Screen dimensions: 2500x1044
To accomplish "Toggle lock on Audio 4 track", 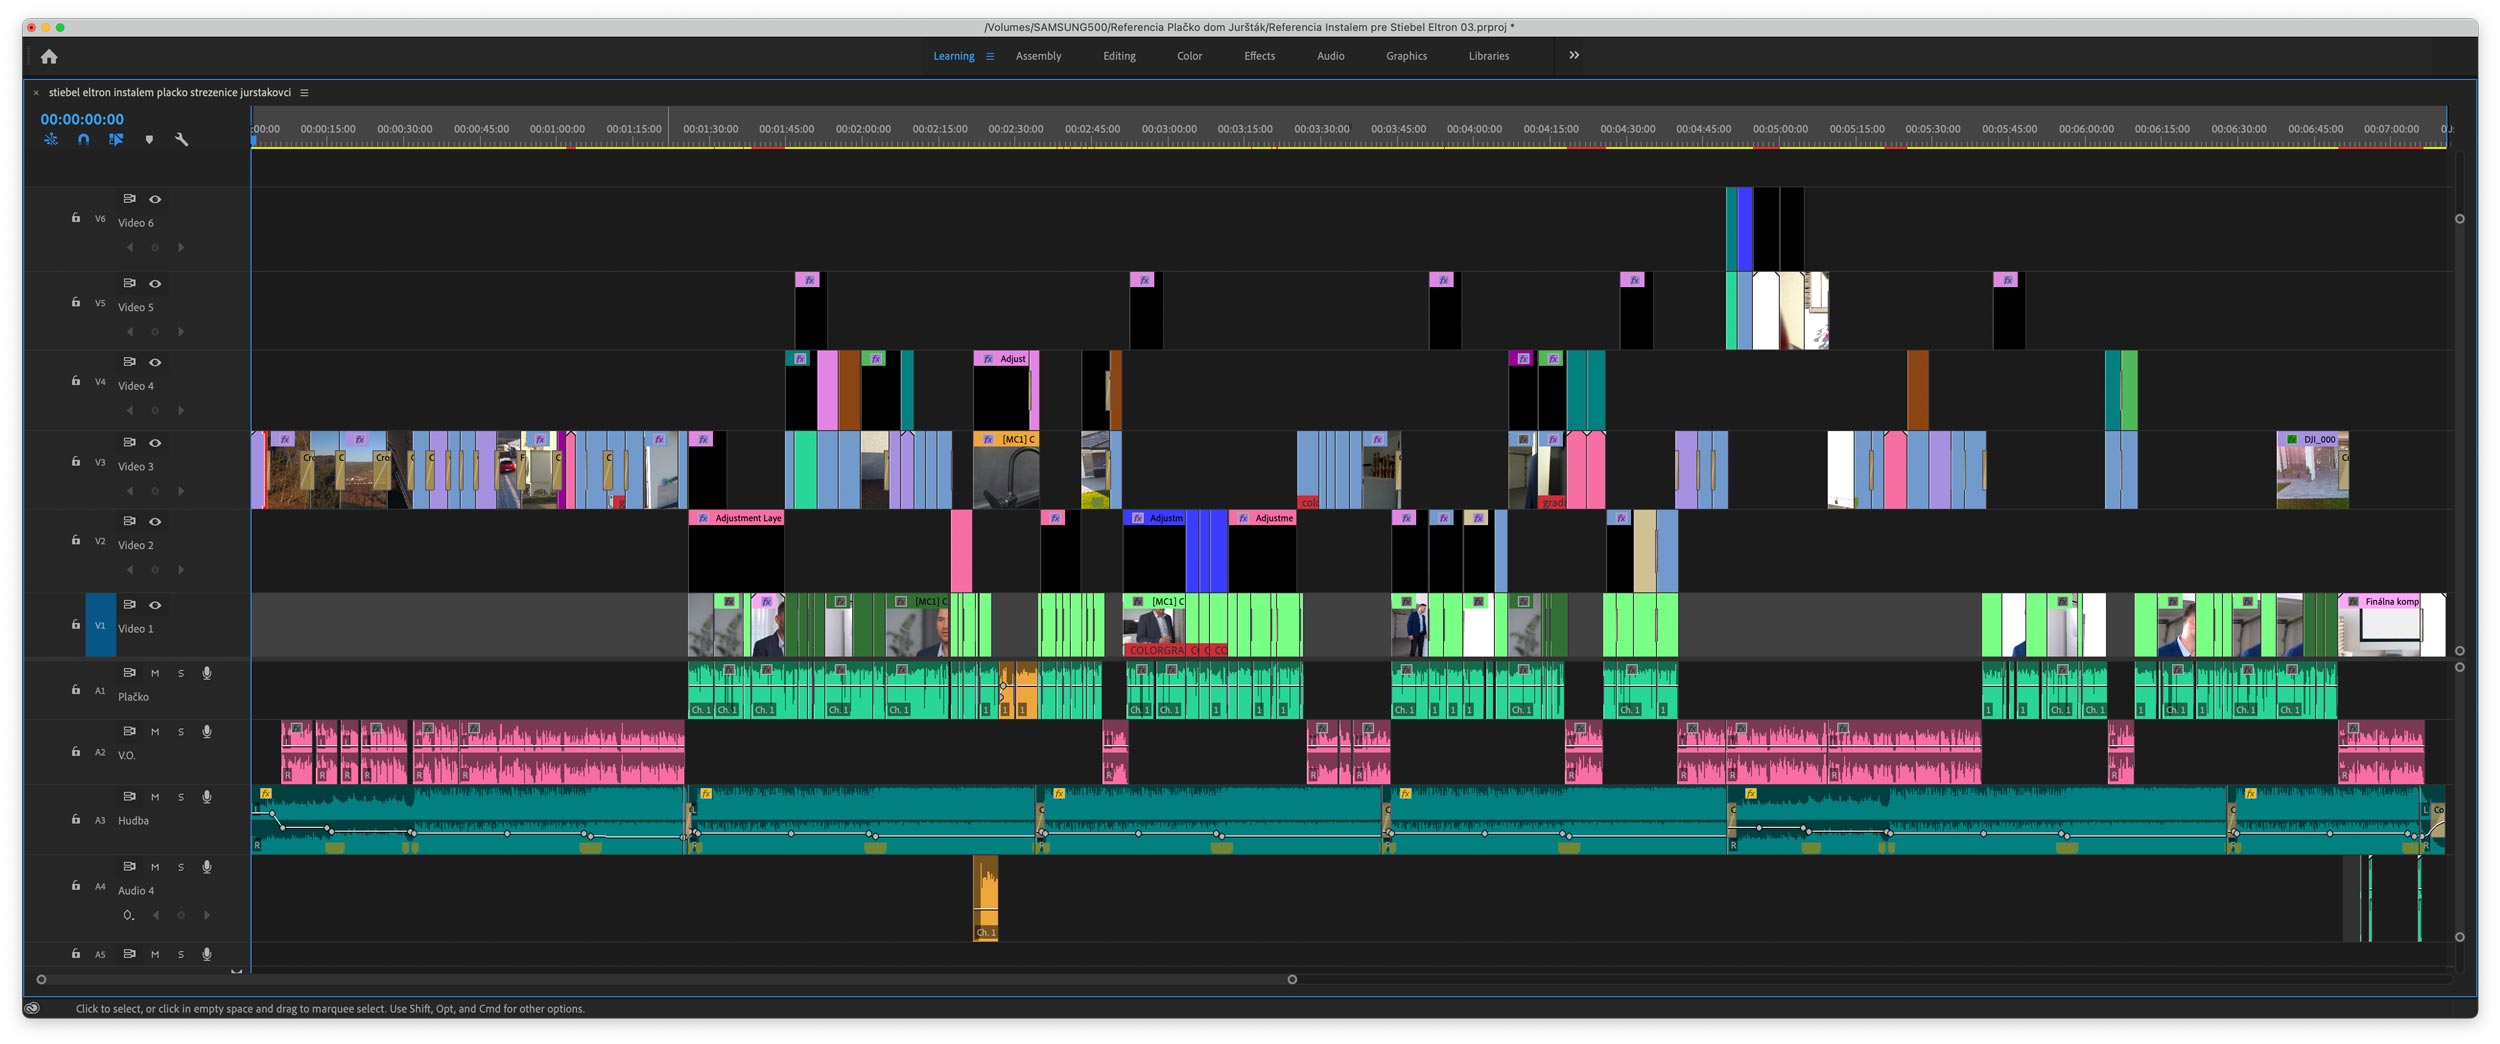I will 76,886.
